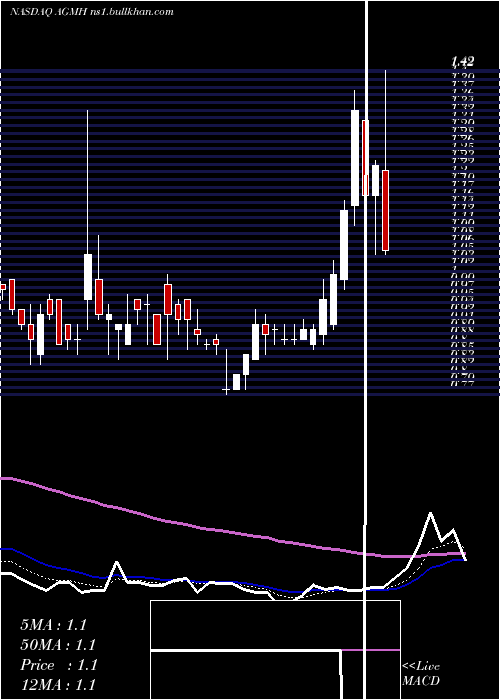Click the MACD label
Viewport: 500px width, 700px height.
[x=421, y=681]
